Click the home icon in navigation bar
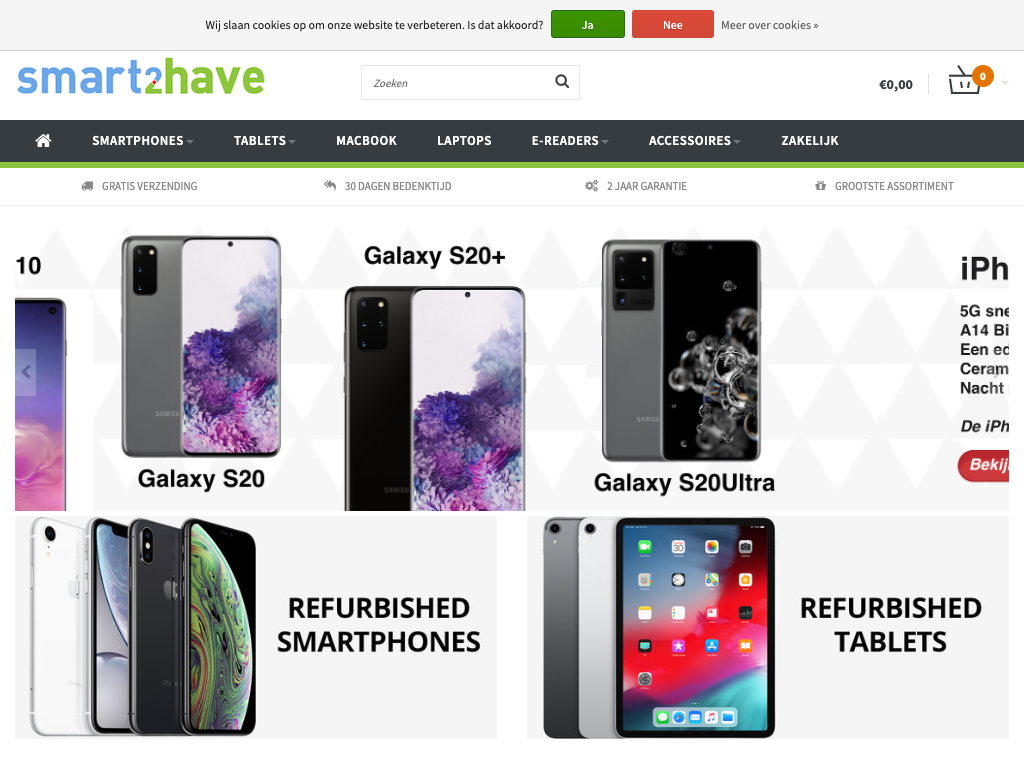The height and width of the screenshot is (768, 1024). (x=43, y=140)
